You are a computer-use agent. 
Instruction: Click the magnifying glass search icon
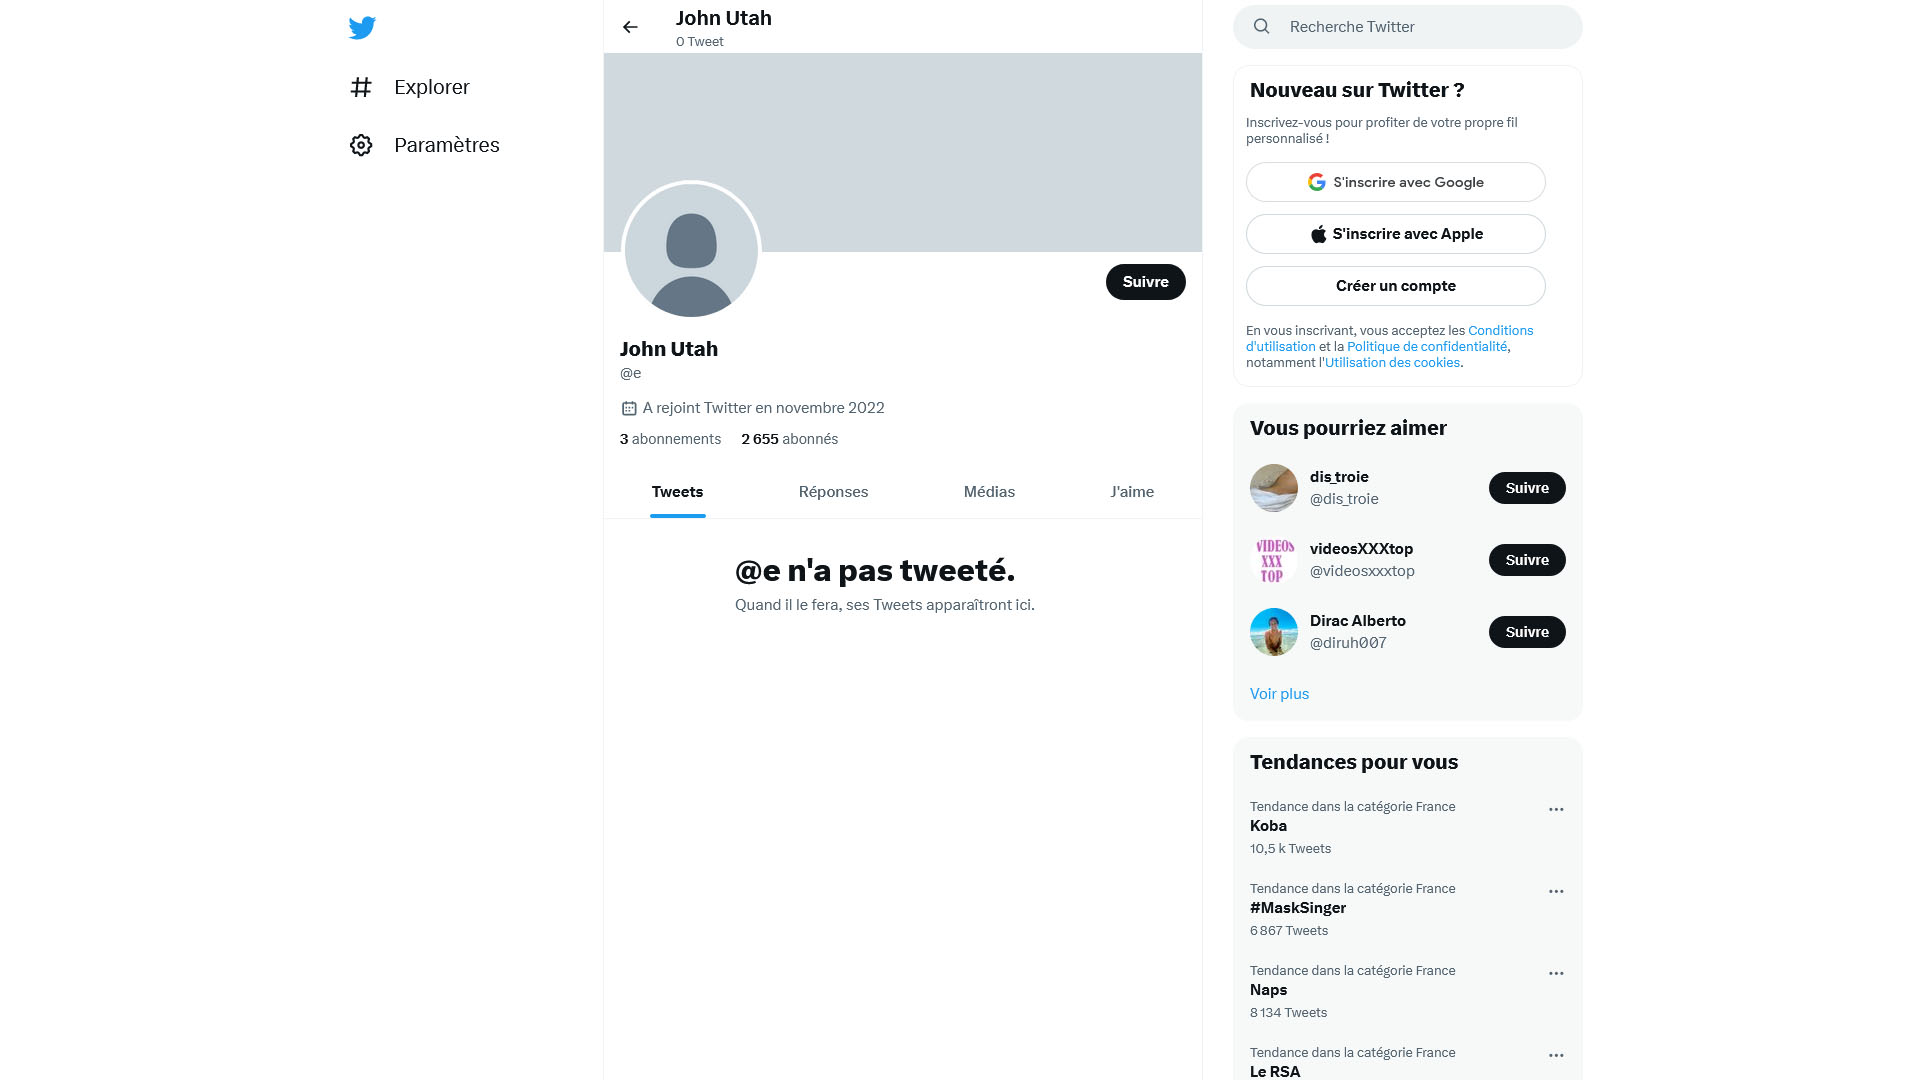tap(1262, 27)
